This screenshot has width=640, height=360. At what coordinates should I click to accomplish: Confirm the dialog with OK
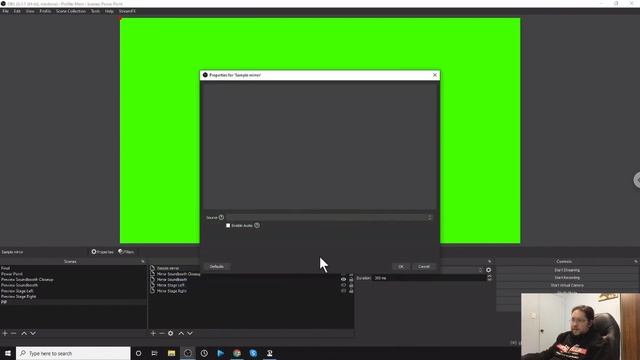tap(401, 267)
